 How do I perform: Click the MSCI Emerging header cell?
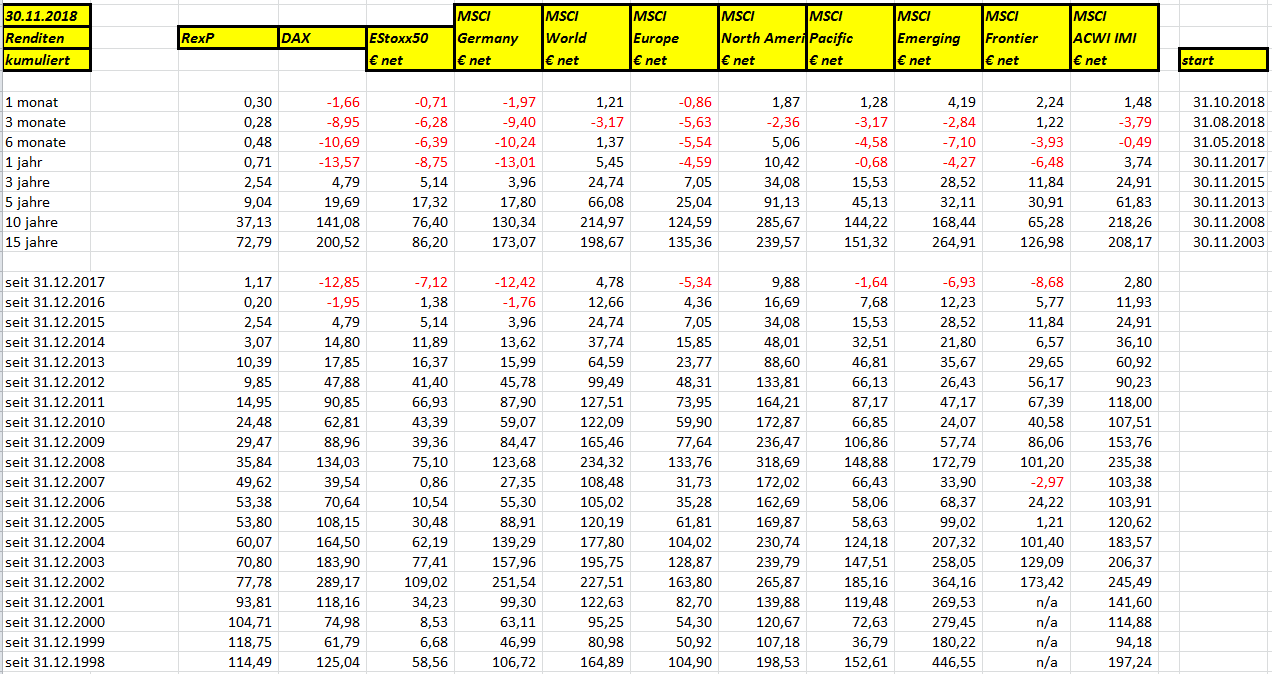937,38
